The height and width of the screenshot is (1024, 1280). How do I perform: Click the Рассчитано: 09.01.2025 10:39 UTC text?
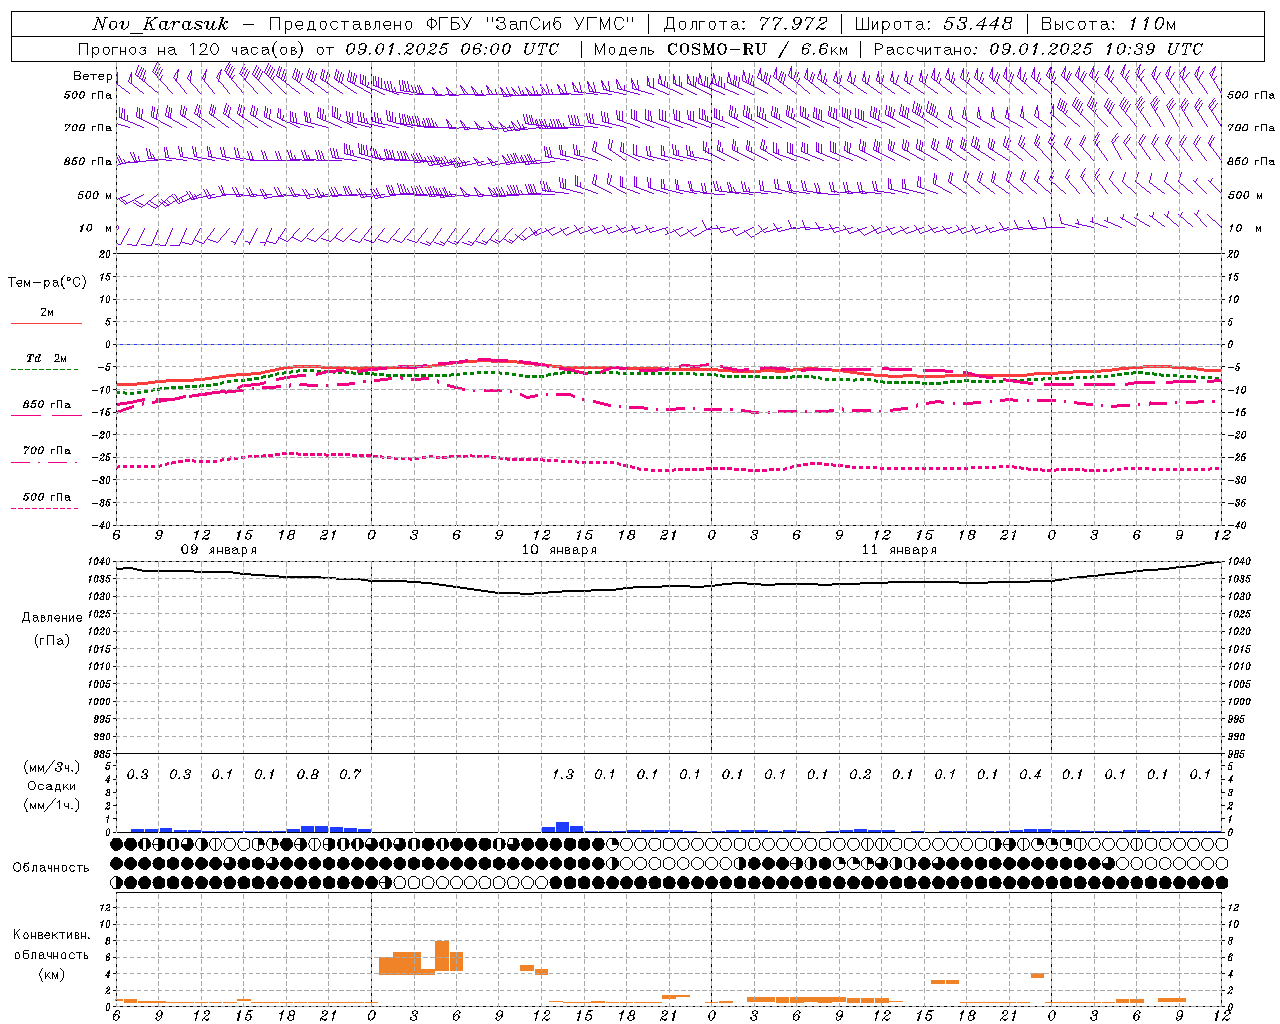point(1038,49)
